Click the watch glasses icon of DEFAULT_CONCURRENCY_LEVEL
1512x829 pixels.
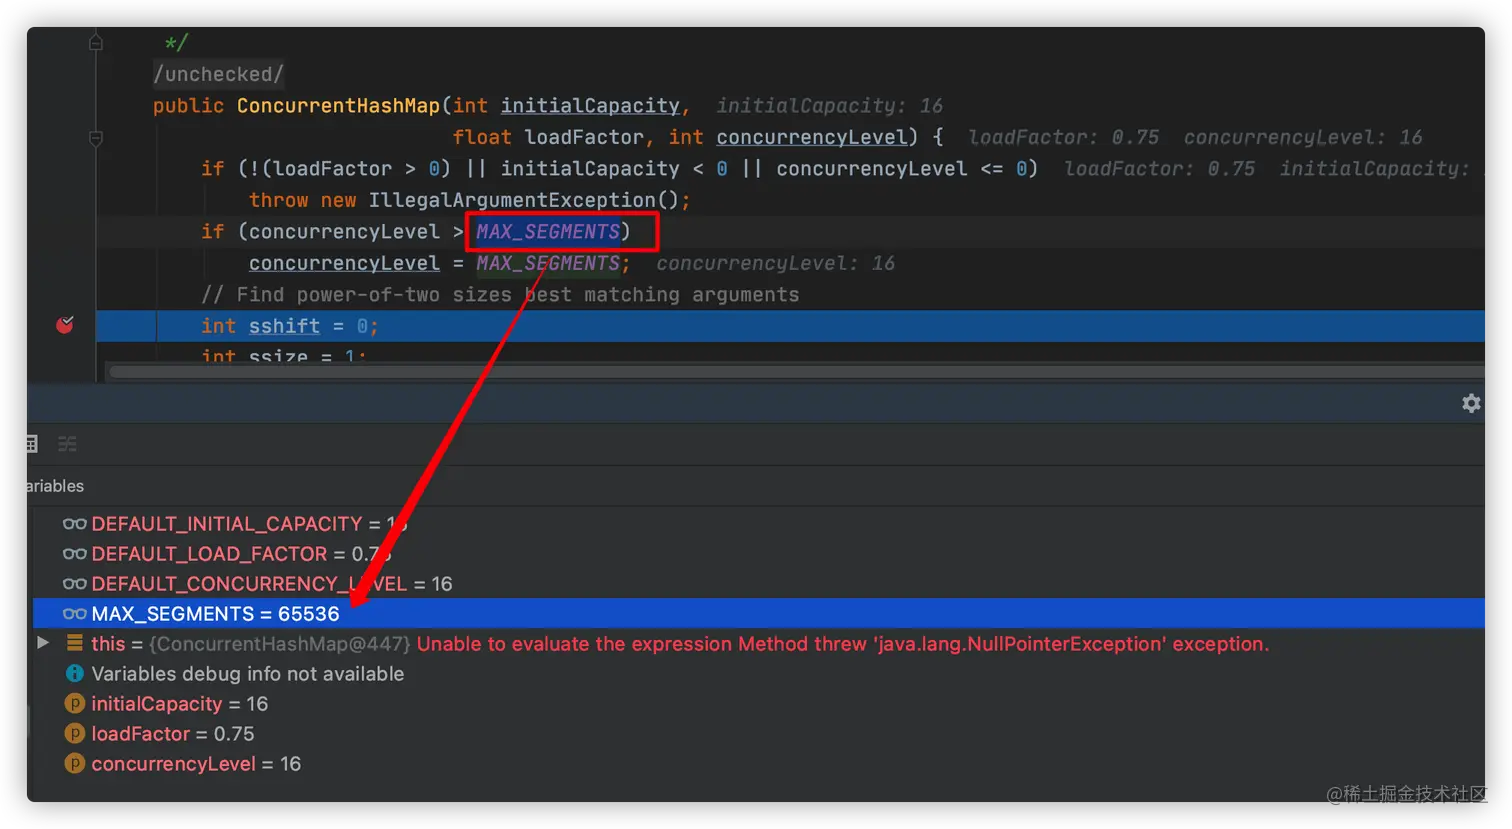75,584
